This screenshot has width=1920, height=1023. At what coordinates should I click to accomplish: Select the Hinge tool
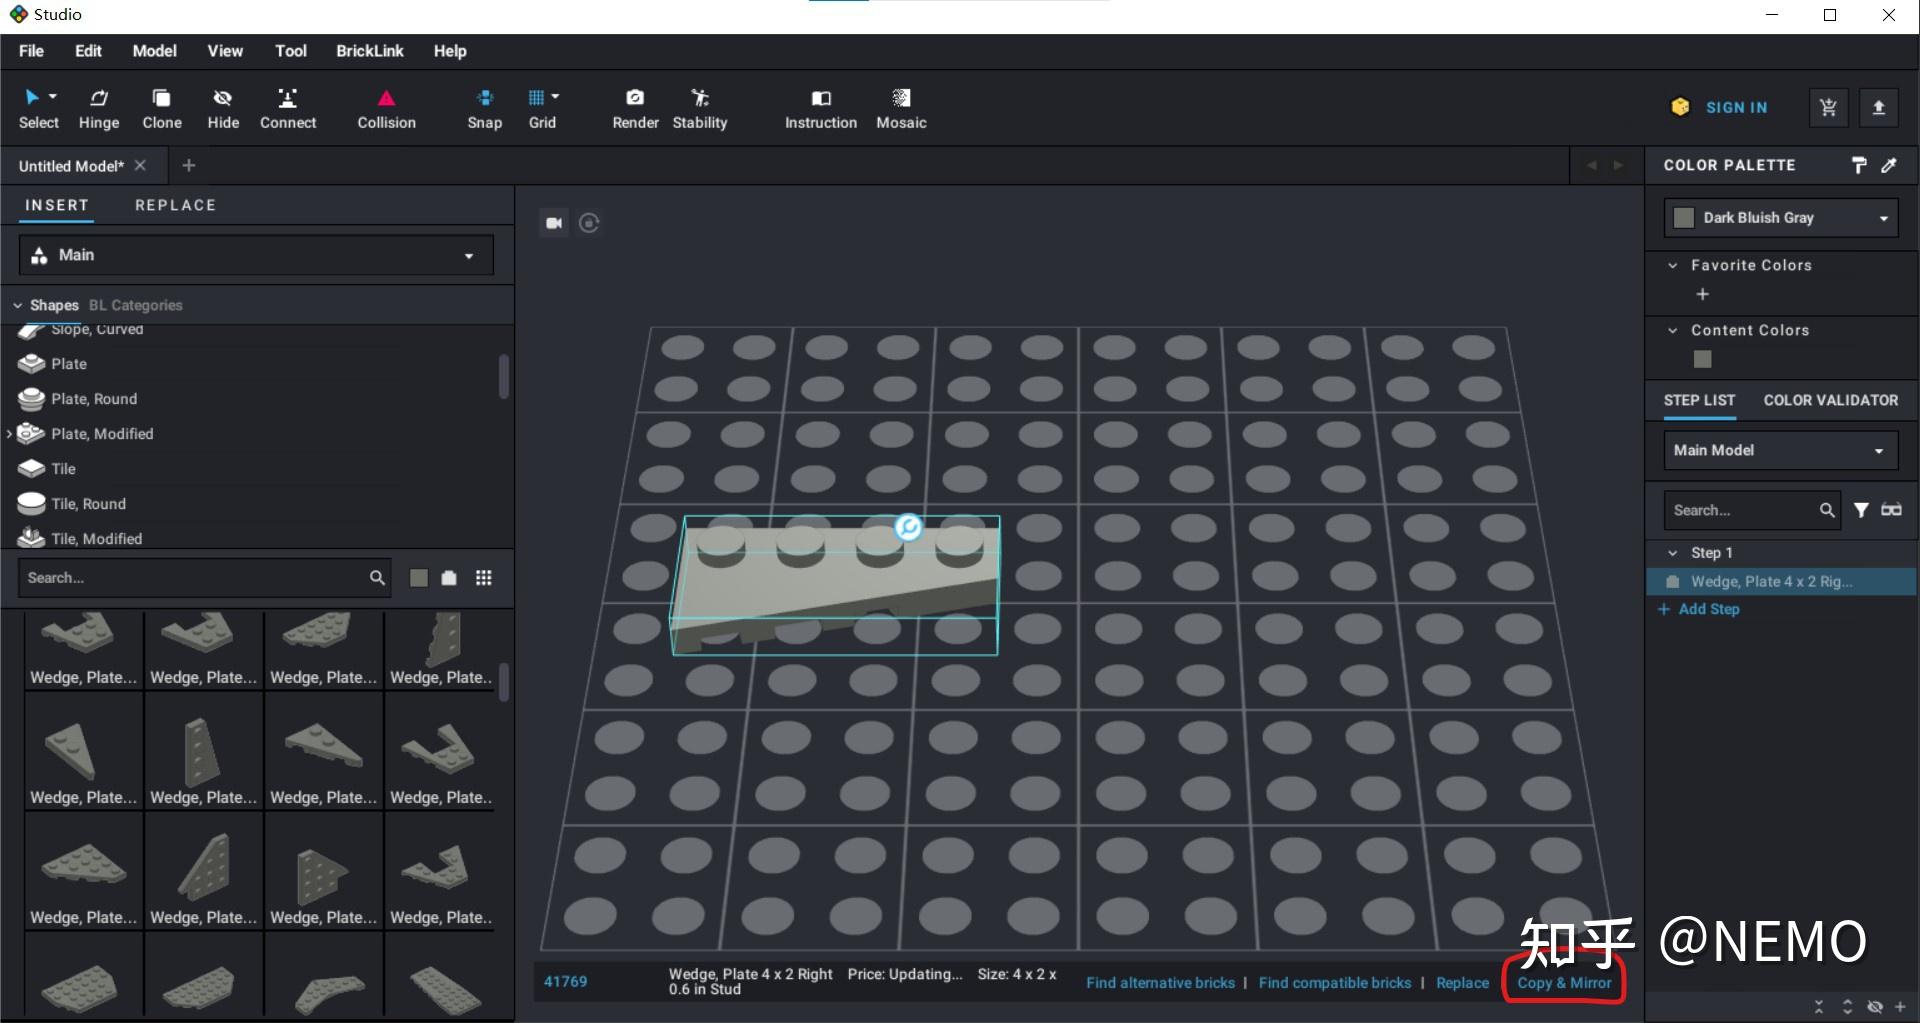[98, 108]
